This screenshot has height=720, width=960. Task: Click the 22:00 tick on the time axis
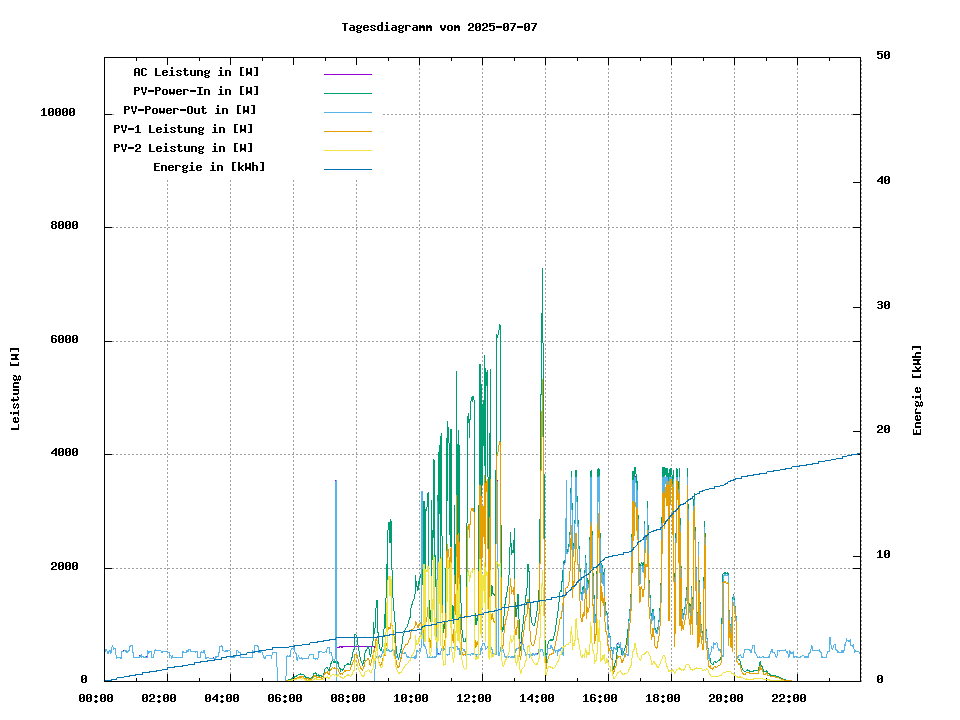pyautogui.click(x=789, y=698)
